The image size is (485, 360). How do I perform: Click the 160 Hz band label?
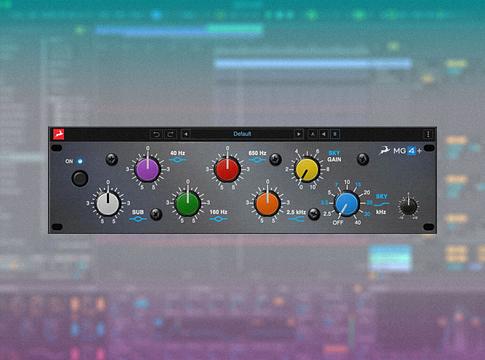coord(219,212)
